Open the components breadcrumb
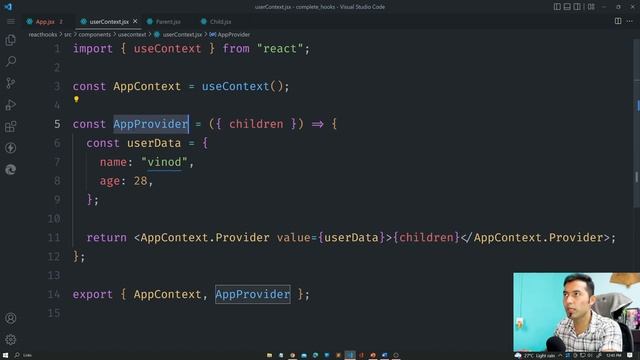Viewport: 640px width, 360px height. click(94, 35)
